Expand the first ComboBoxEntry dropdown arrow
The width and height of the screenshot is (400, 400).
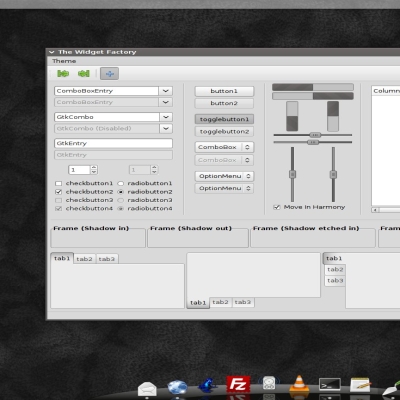[x=166, y=91]
